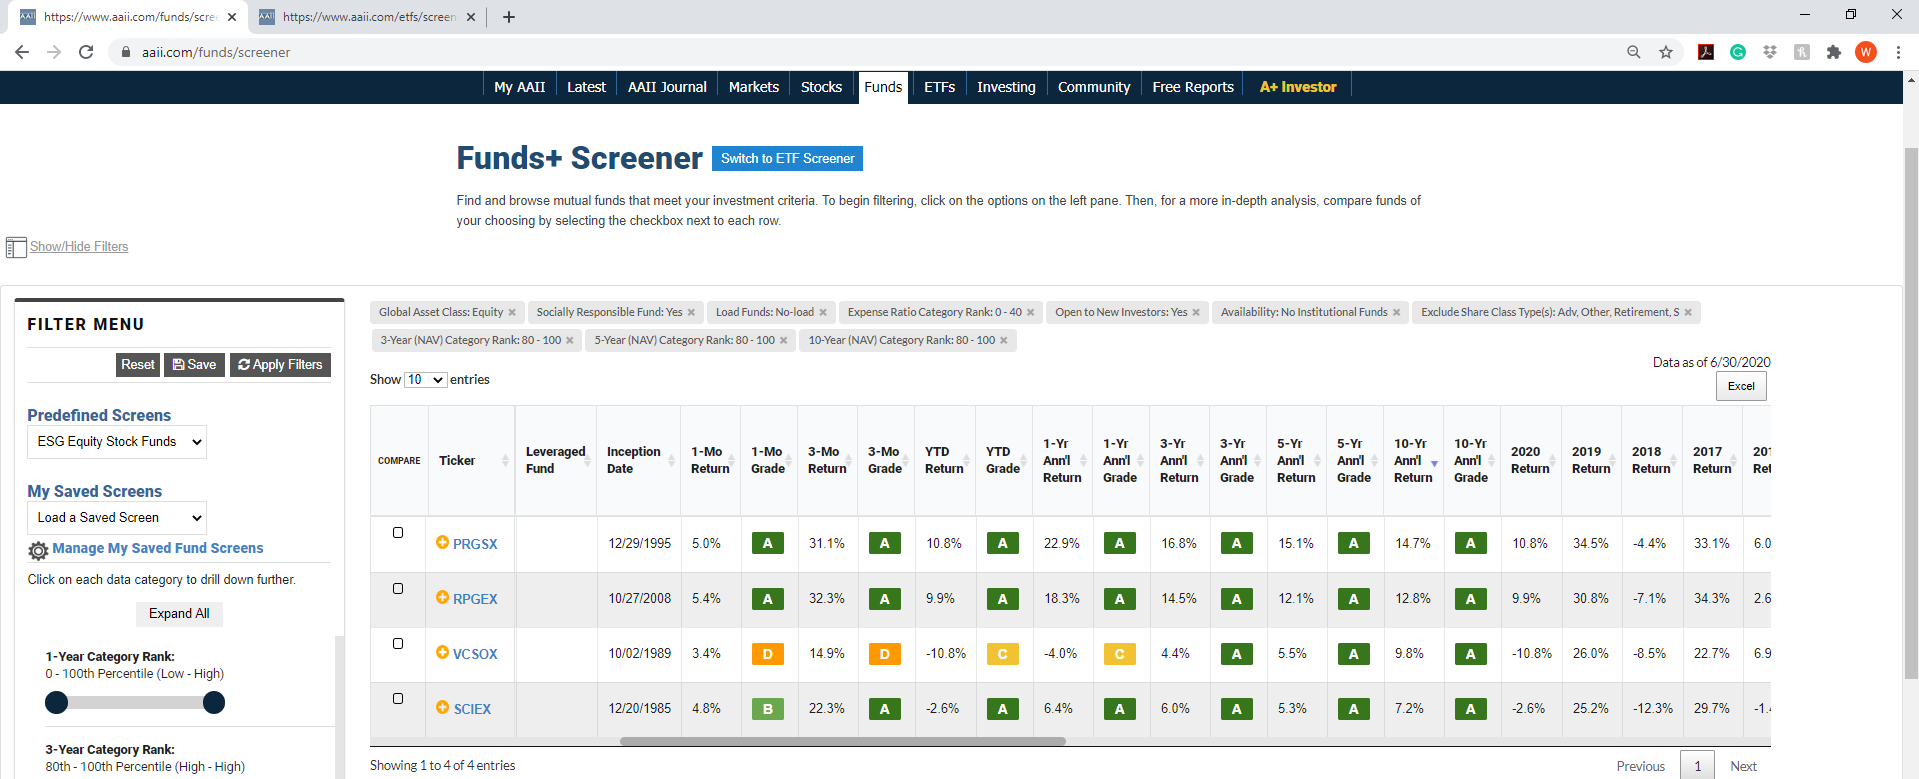Open a new browser tab
Screen dimensions: 1919x779
click(x=509, y=17)
